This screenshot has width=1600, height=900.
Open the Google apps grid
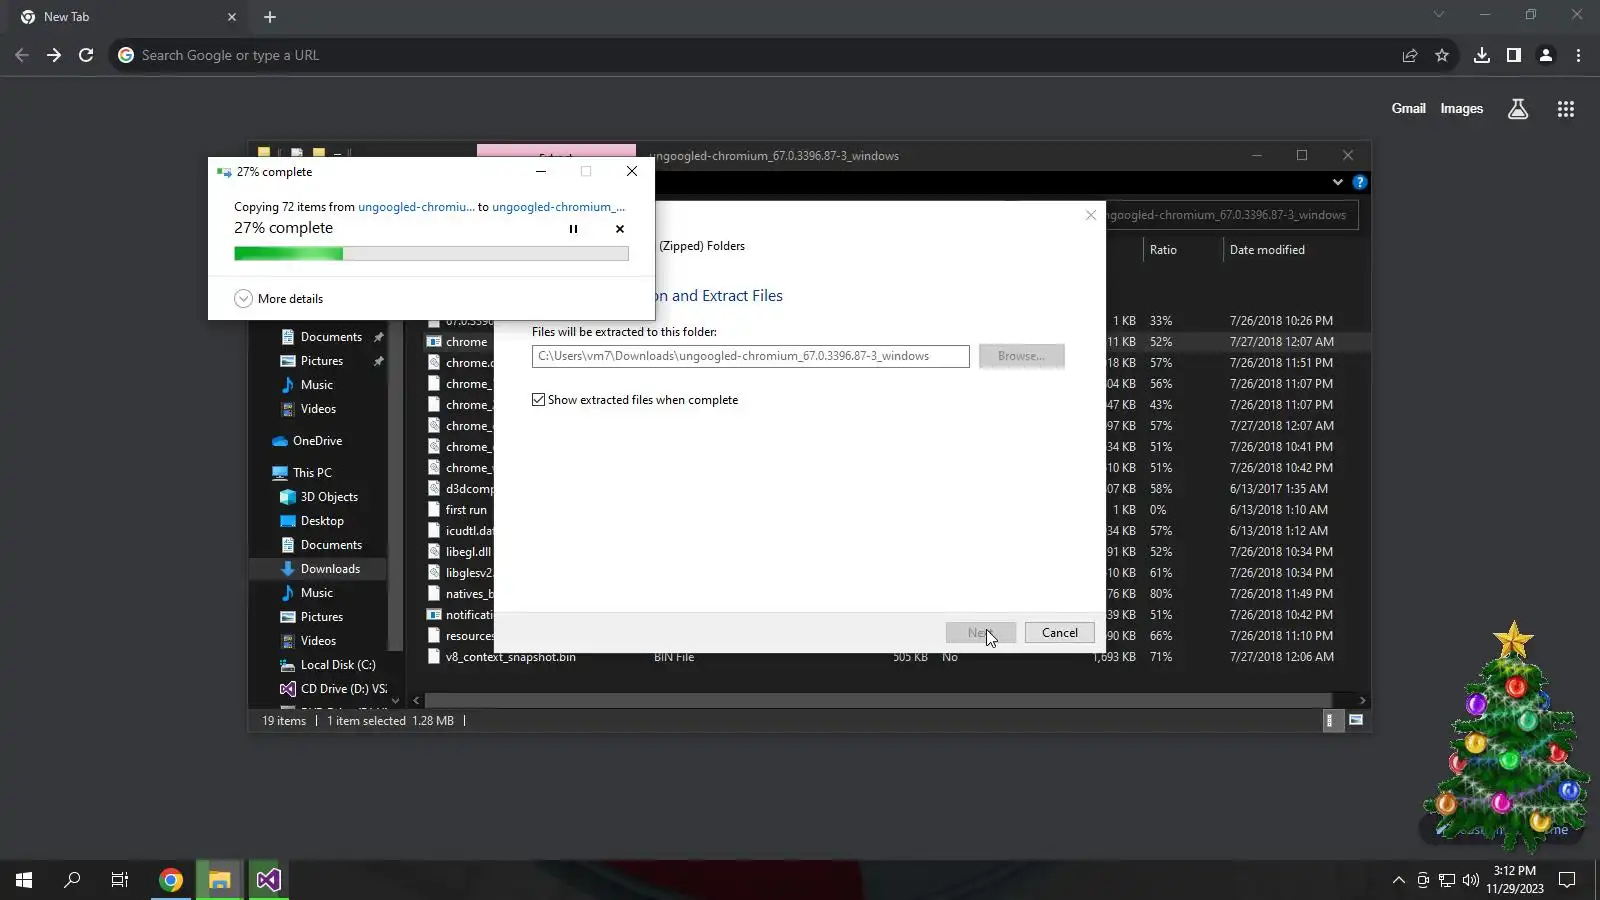(1566, 109)
